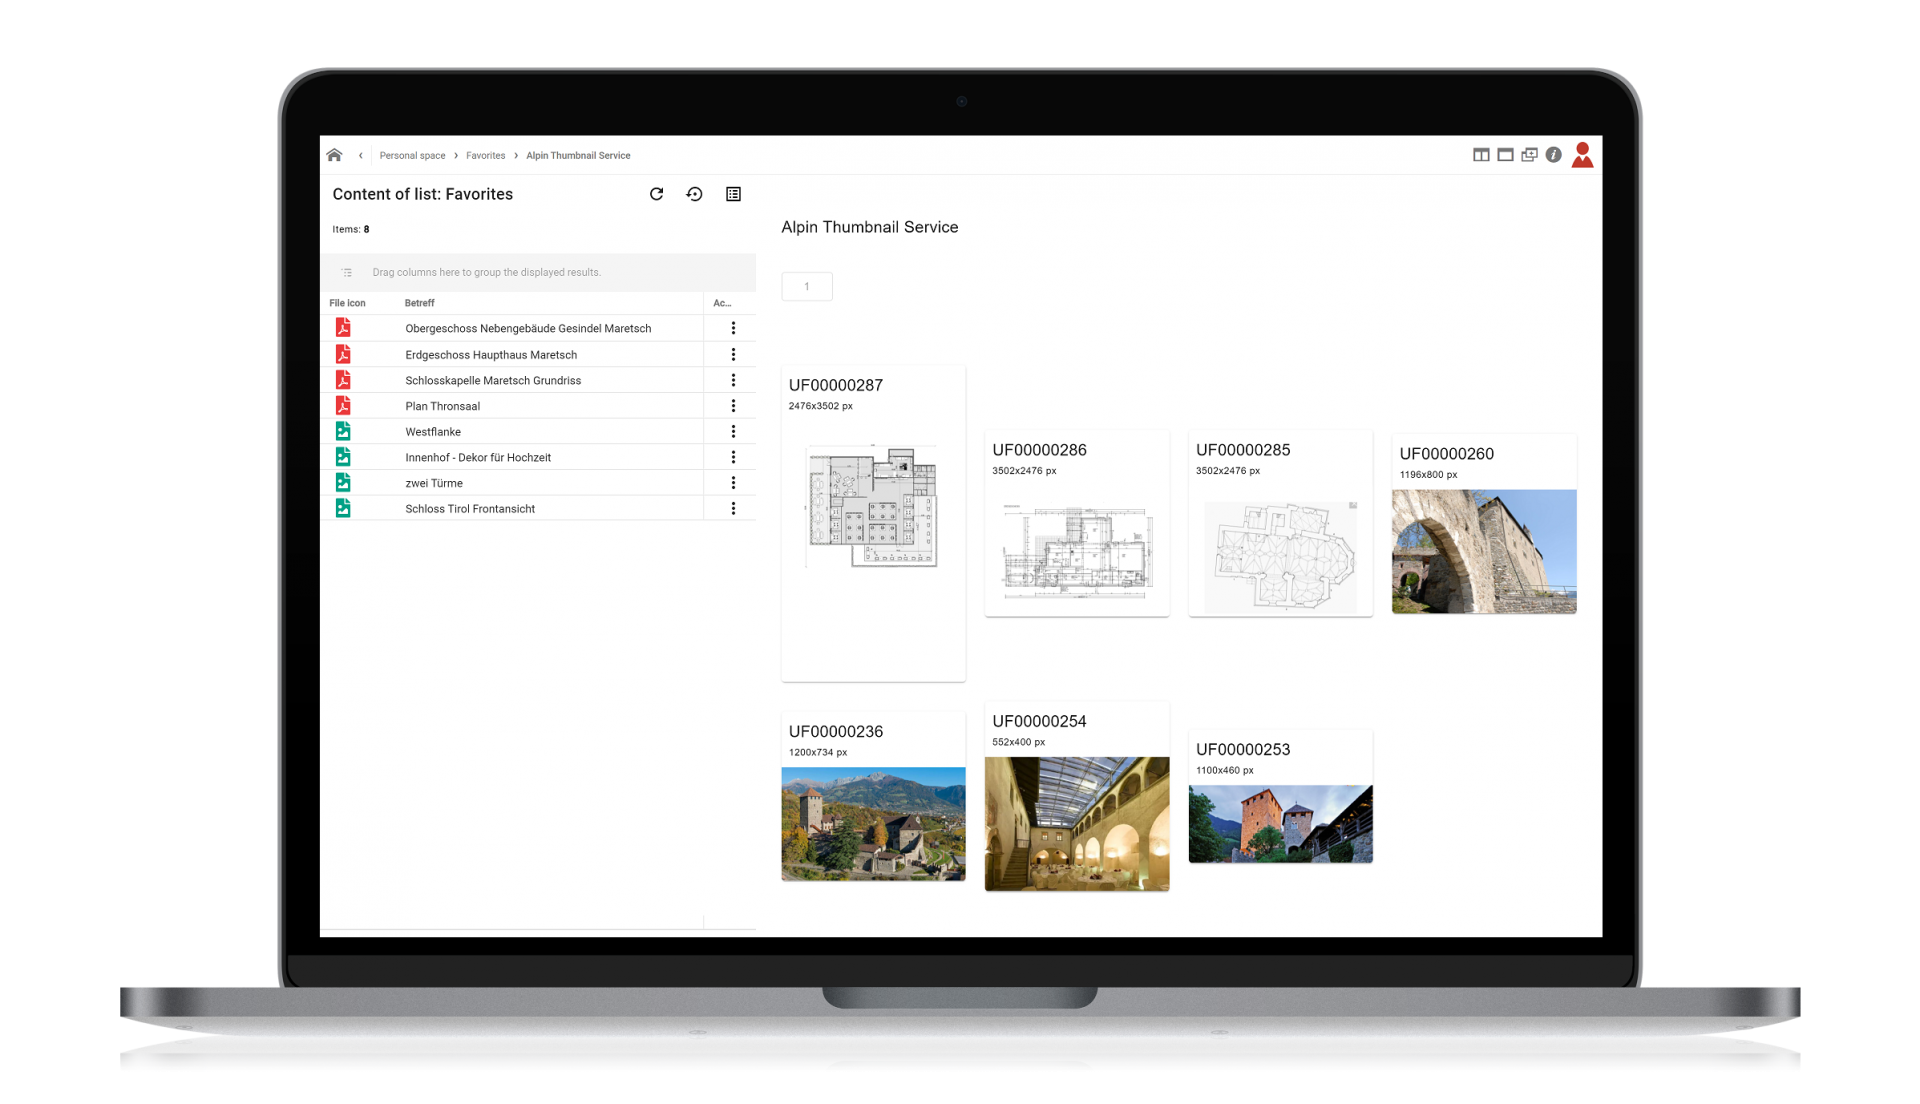Screen dimensions: 1920x1104
Task: Click the Ac... column header
Action: pos(722,303)
